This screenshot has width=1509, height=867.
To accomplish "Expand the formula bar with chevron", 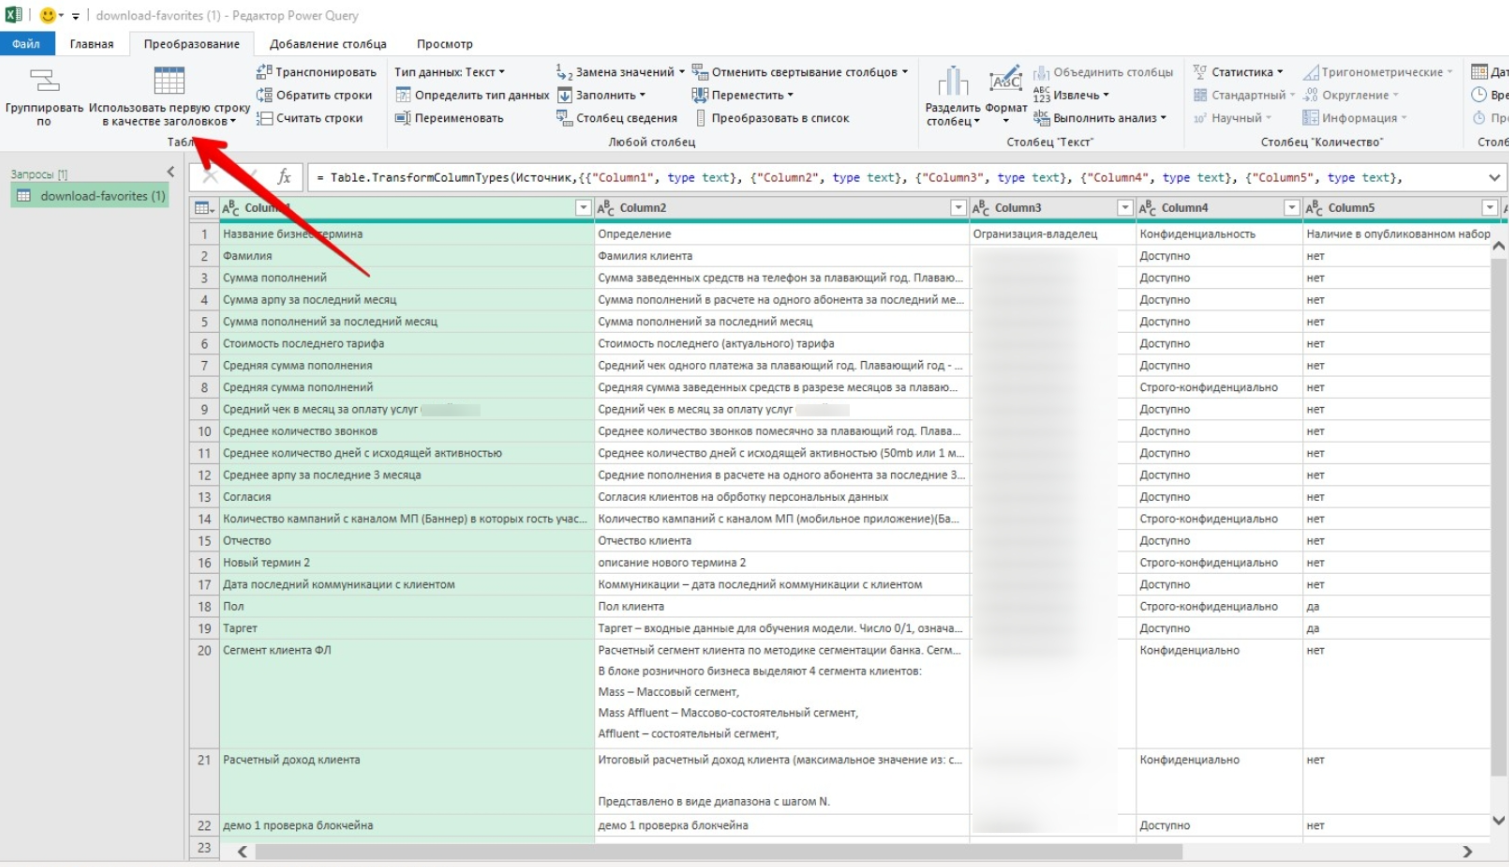I will (x=1494, y=177).
